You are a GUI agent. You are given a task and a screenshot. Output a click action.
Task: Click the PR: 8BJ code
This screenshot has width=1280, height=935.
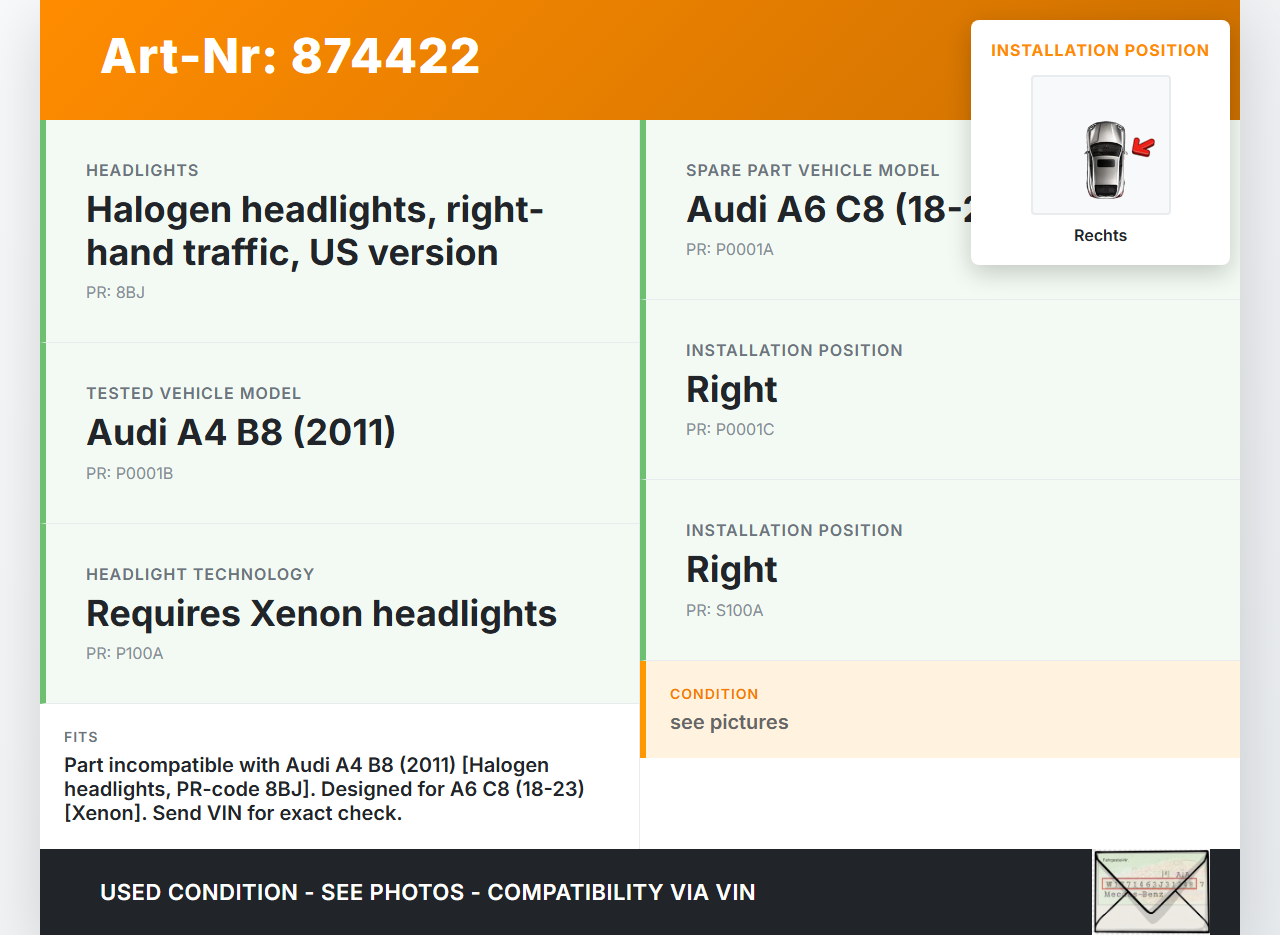115,293
